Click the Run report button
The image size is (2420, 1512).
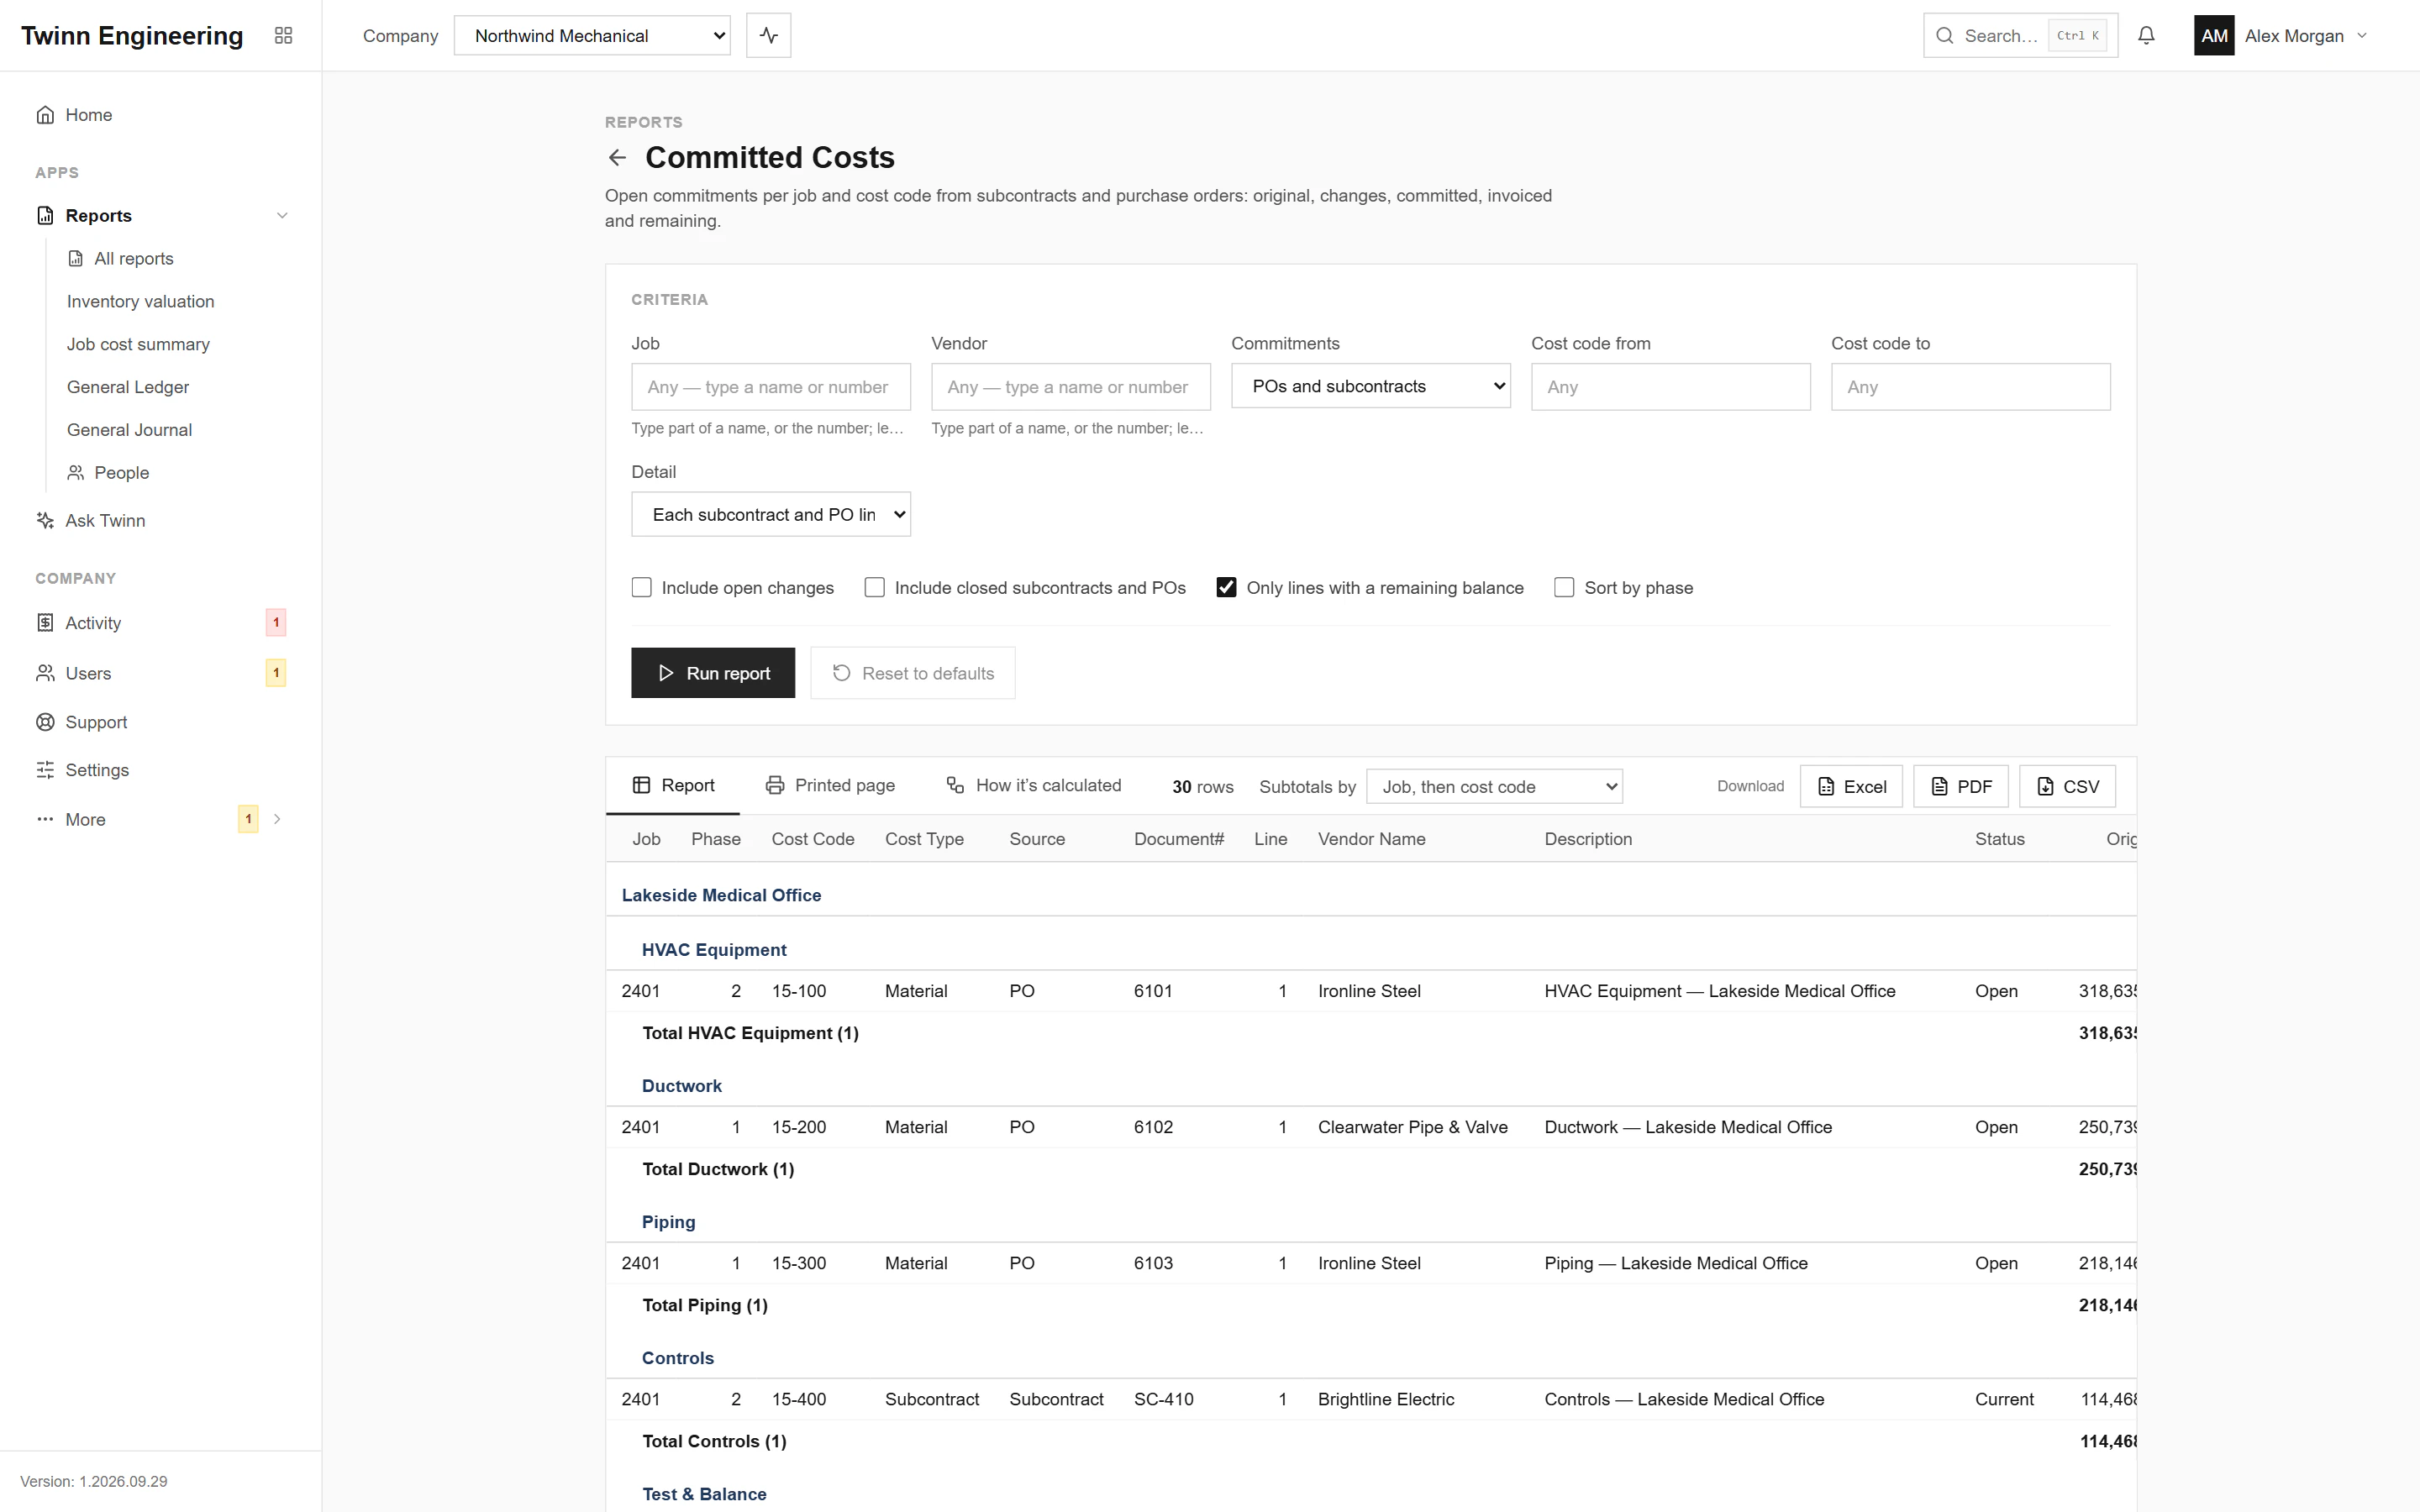pyautogui.click(x=713, y=673)
